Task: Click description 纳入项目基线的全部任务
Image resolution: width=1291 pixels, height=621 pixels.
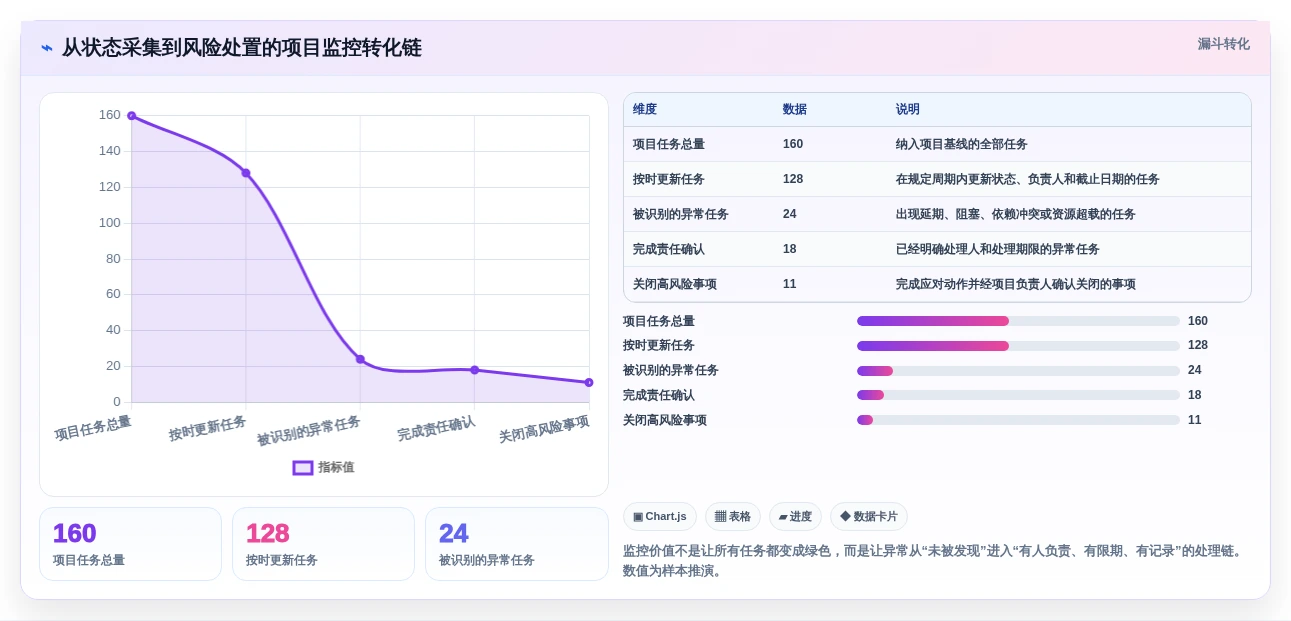Action: [x=962, y=144]
